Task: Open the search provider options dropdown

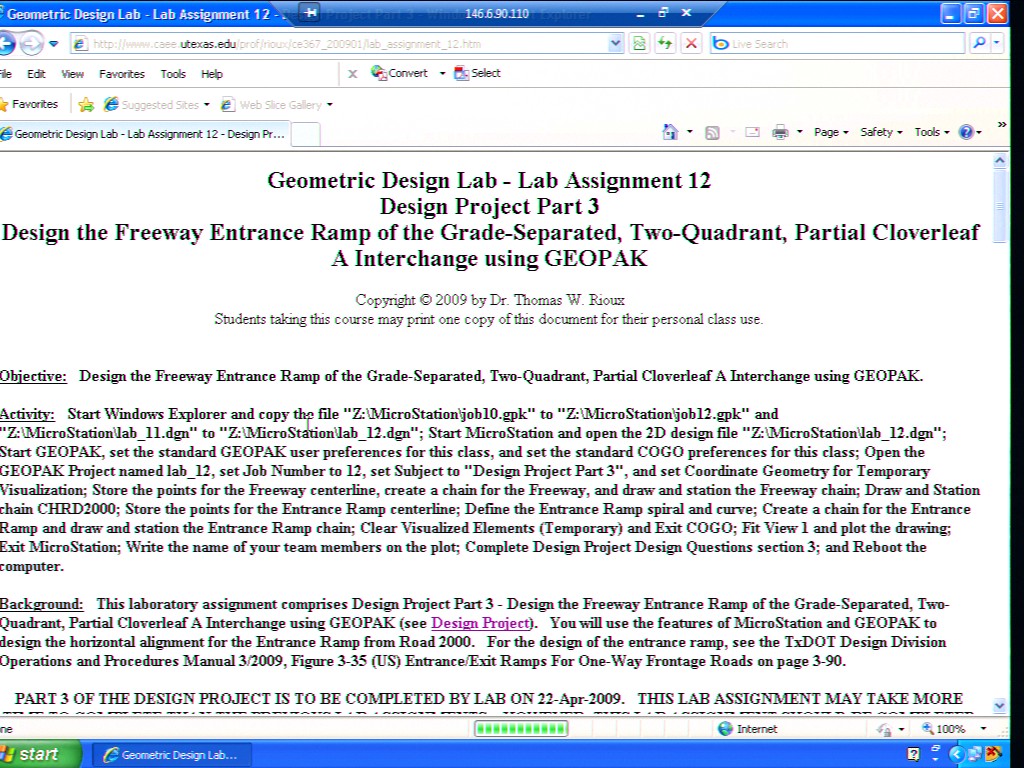Action: pyautogui.click(x=997, y=44)
